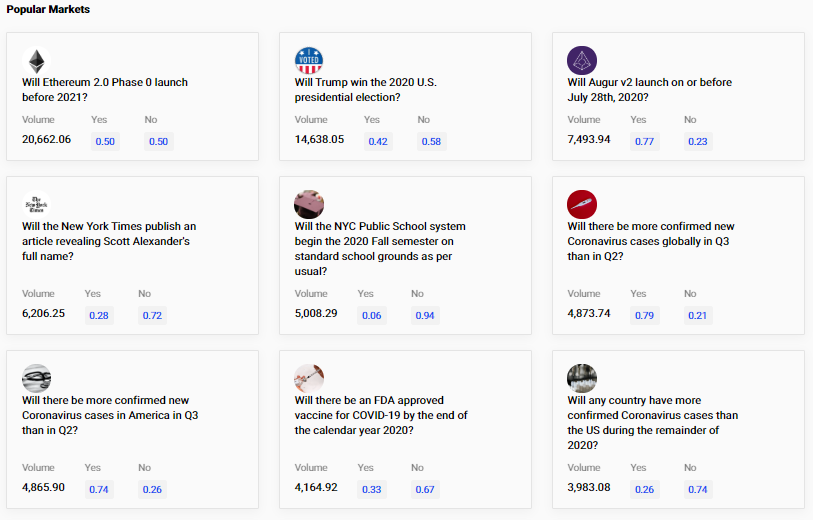Select Yes price 0.79 on global Coronavirus market
Viewport: 813px width, 520px height.
[x=645, y=315]
